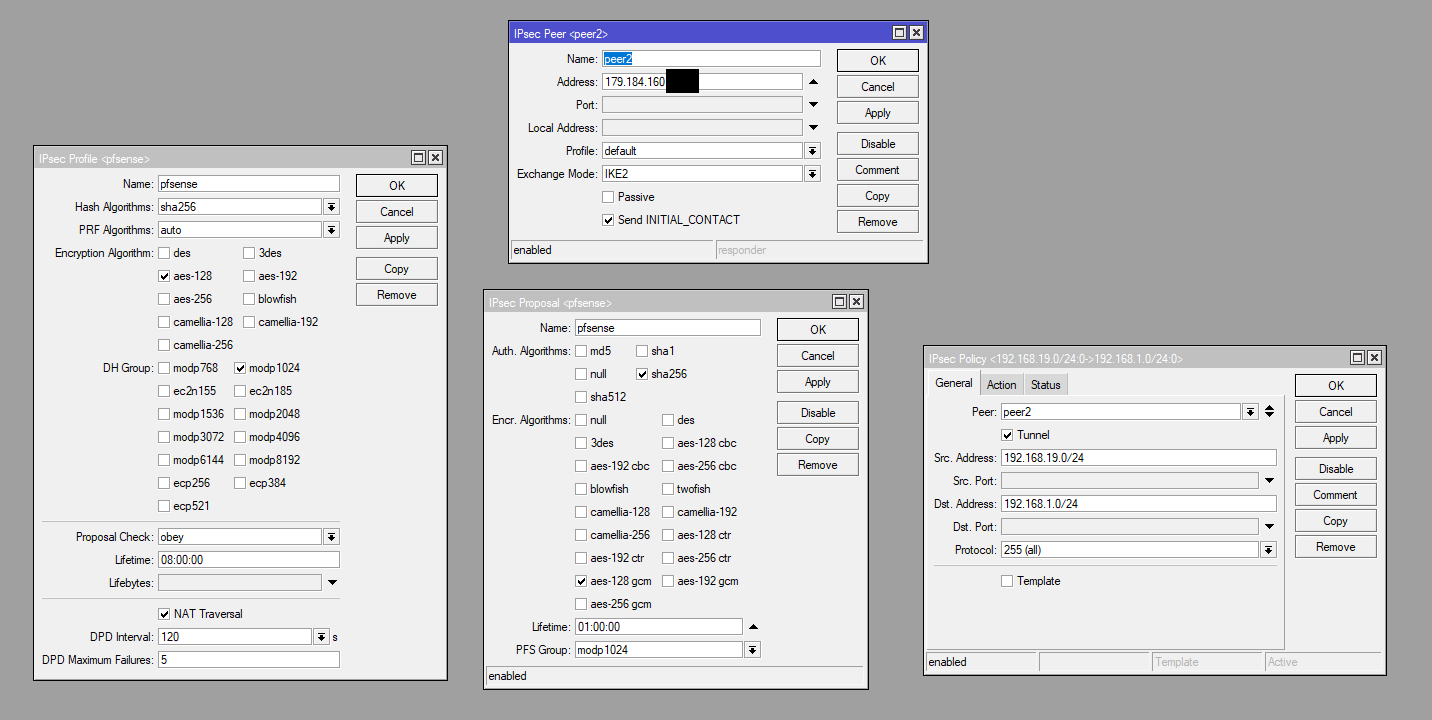Expand the Src. Port field in IPsec Policy
Image resolution: width=1432 pixels, height=720 pixels.
1269,481
